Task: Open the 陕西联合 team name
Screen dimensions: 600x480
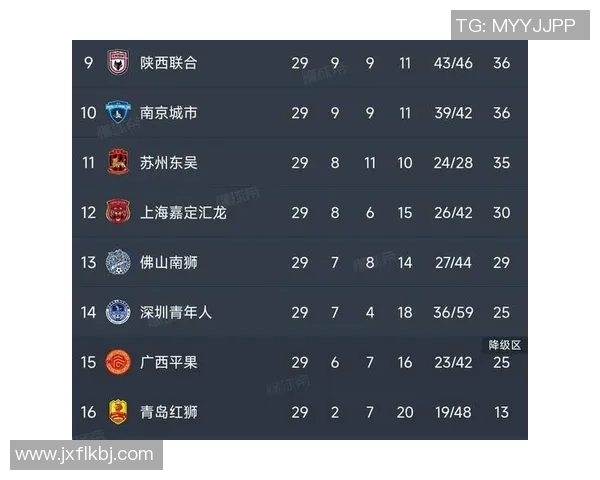Action: [x=168, y=63]
